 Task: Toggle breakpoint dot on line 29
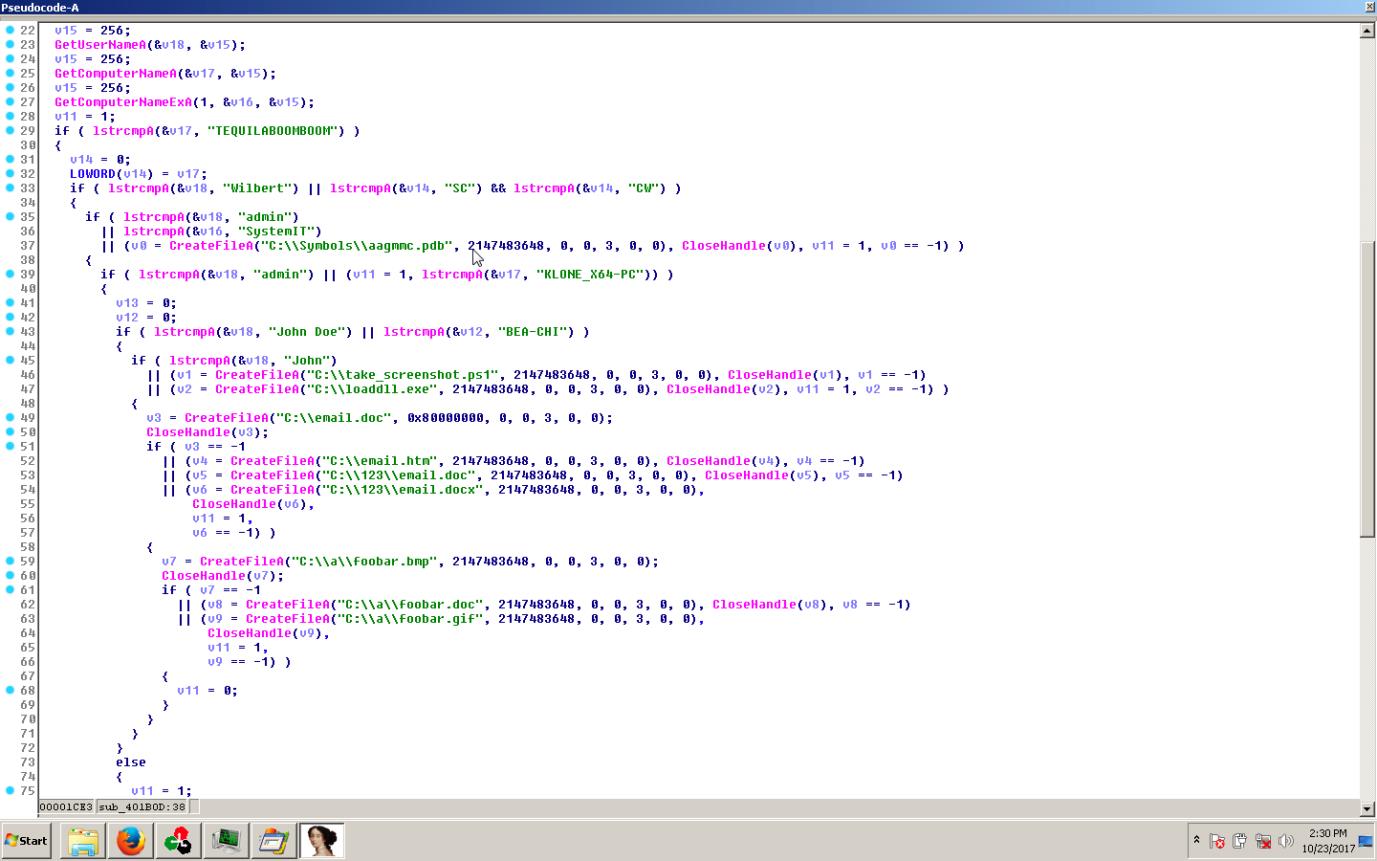coord(10,131)
